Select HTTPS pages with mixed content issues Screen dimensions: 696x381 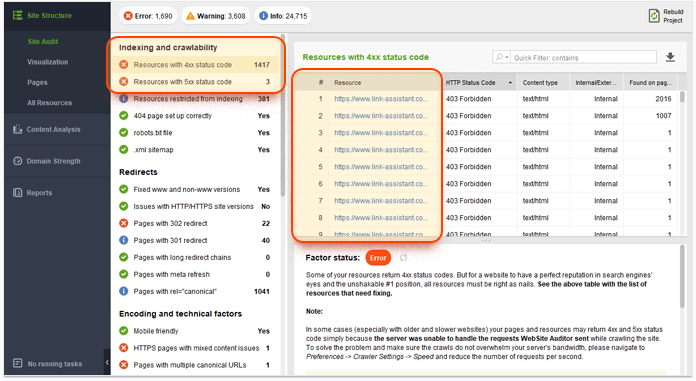[x=194, y=348]
